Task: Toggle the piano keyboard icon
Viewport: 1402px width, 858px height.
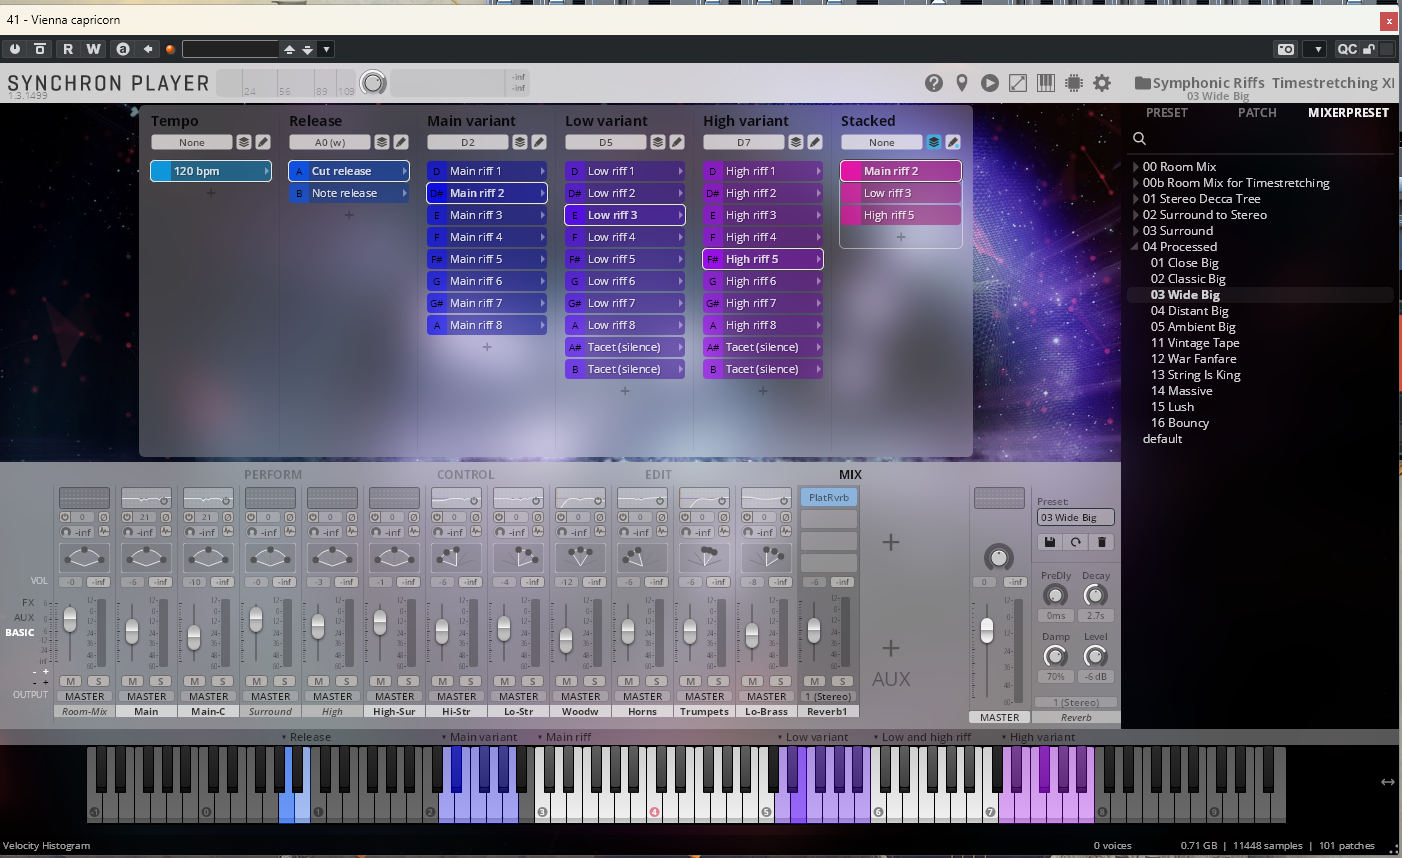Action: pos(1046,83)
